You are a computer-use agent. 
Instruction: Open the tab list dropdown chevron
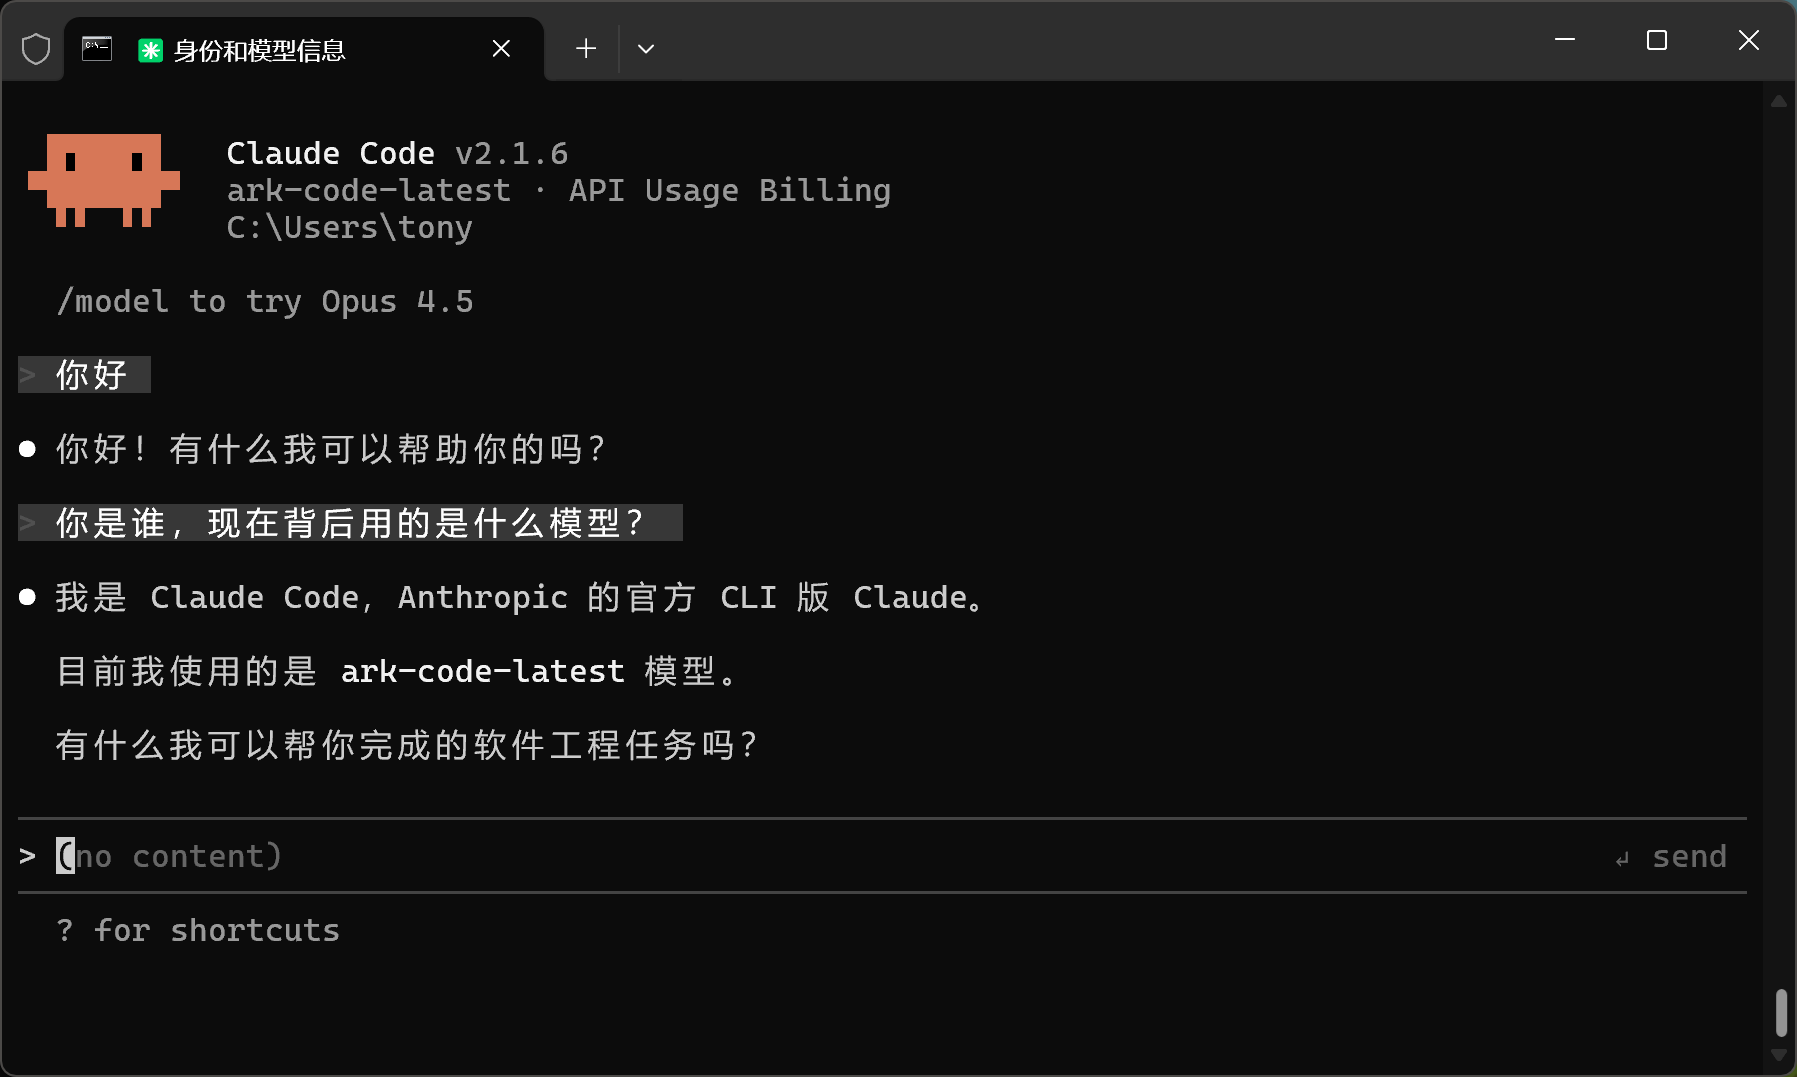tap(646, 48)
